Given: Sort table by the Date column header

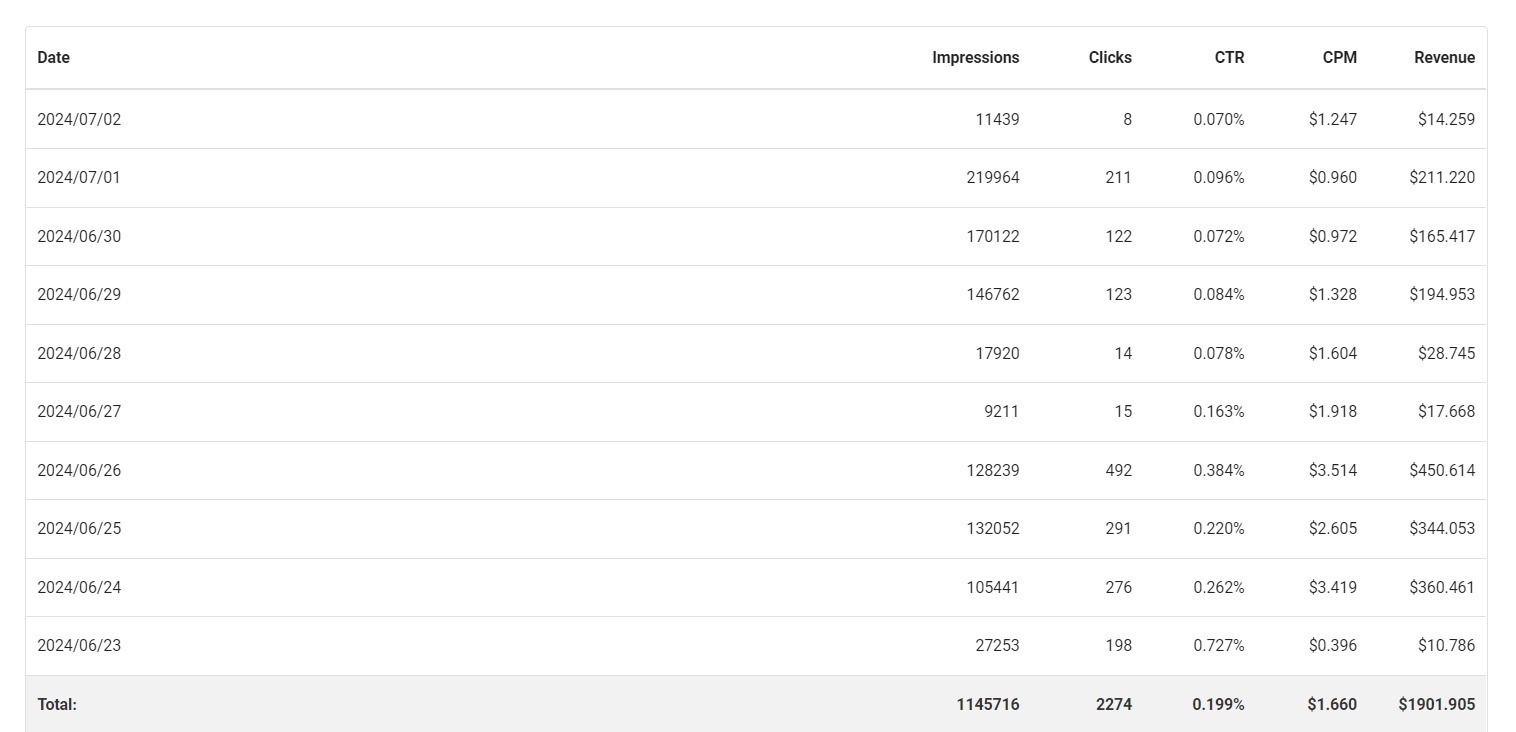Looking at the screenshot, I should (x=53, y=58).
